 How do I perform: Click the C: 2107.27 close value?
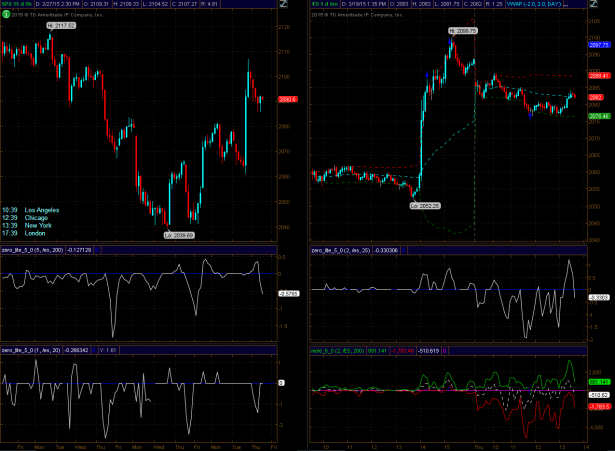point(184,4)
